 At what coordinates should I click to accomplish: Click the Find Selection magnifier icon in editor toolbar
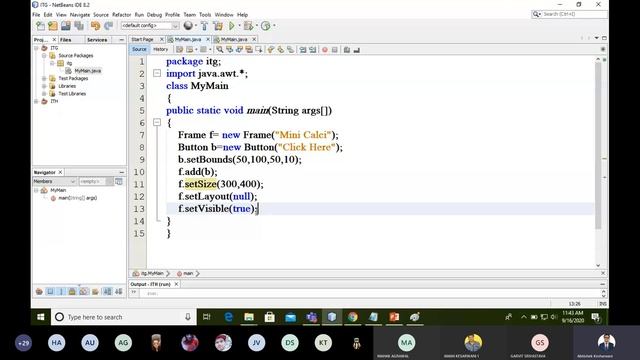tap(220, 49)
